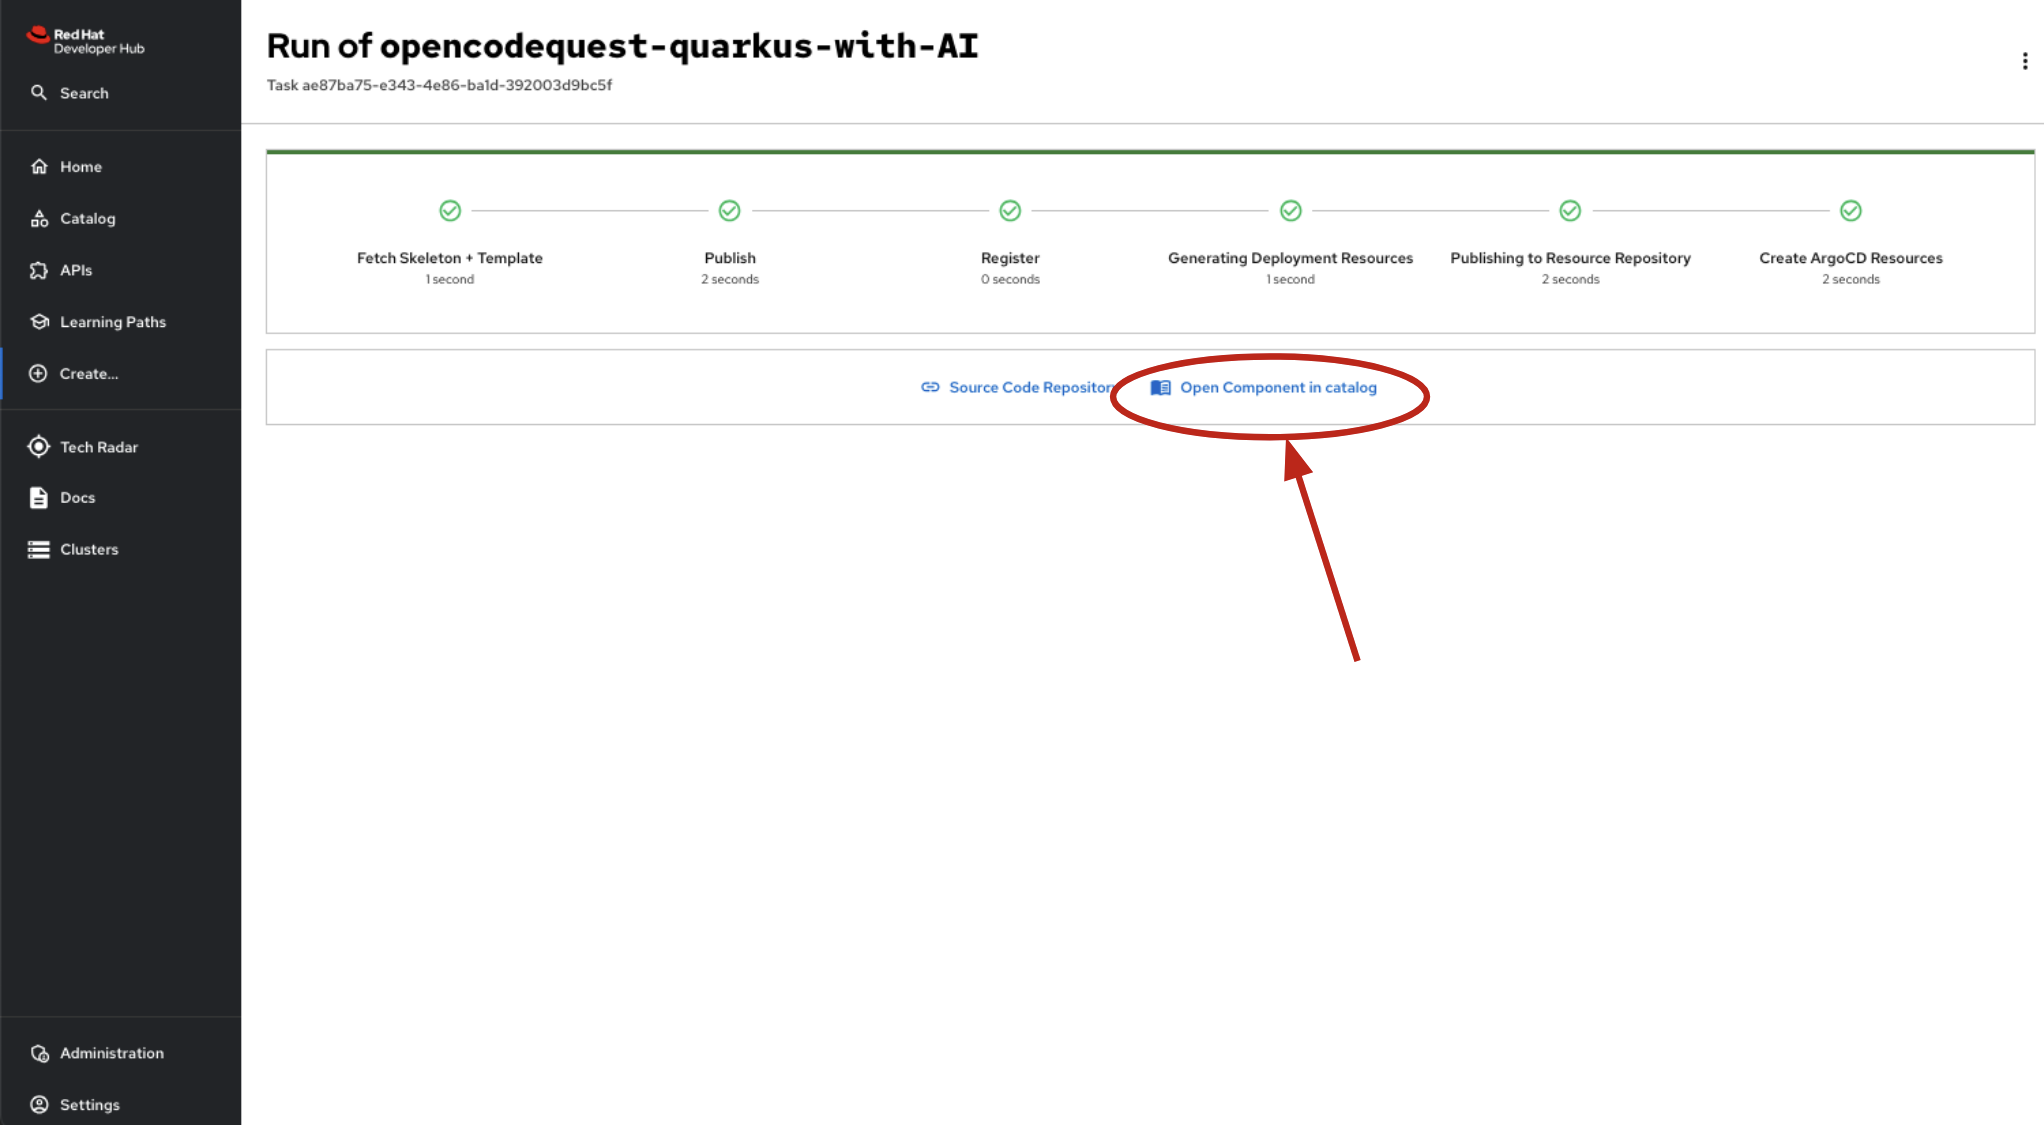Click the Search magnifier icon
This screenshot has width=2044, height=1130.
pyautogui.click(x=39, y=93)
